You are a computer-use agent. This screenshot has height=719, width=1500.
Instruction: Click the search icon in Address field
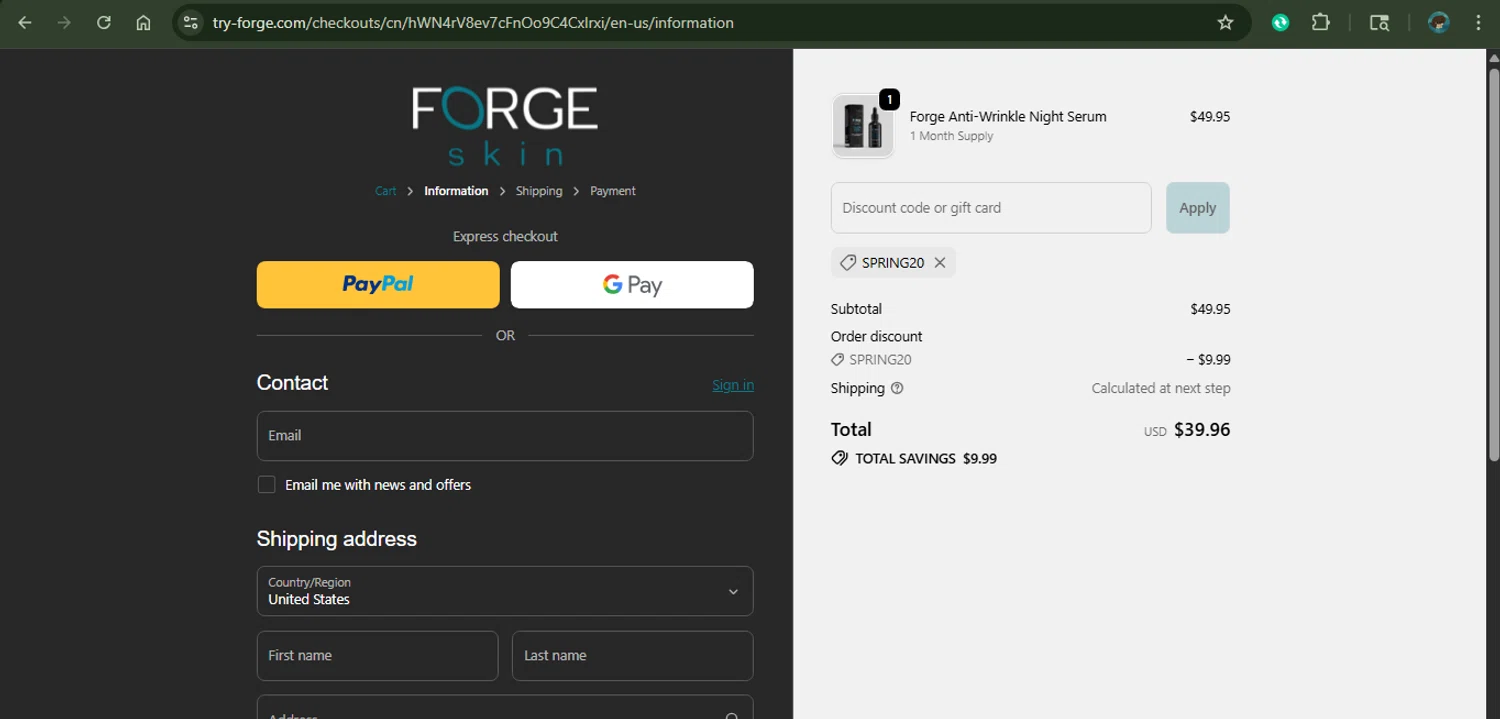[732, 716]
